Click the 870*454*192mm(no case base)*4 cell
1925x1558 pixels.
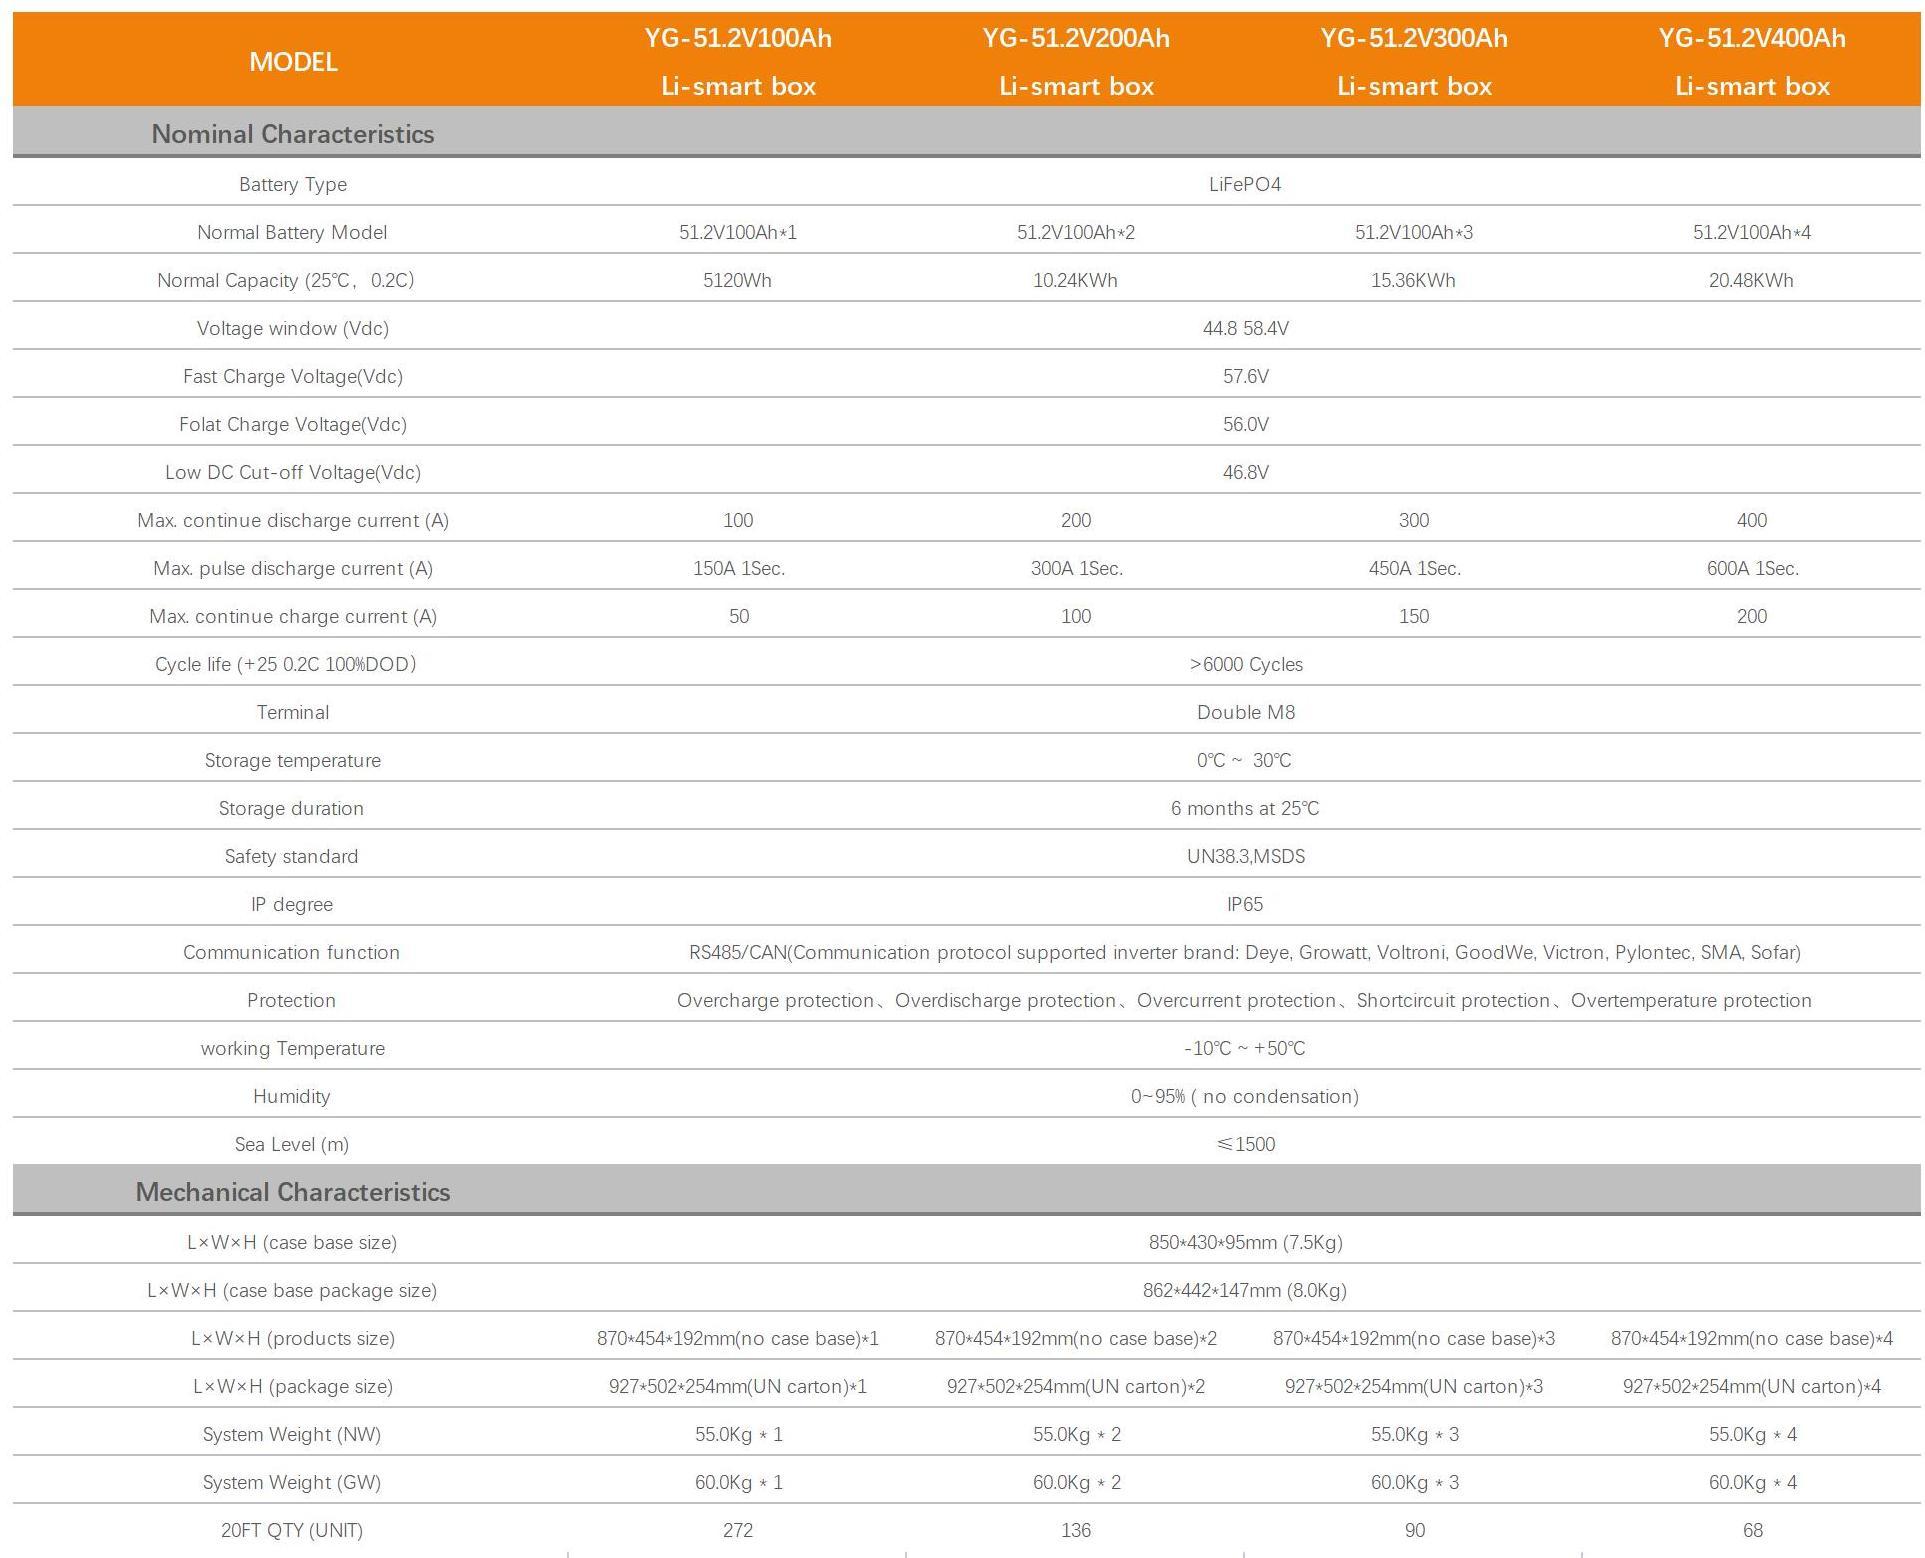(x=1752, y=1338)
